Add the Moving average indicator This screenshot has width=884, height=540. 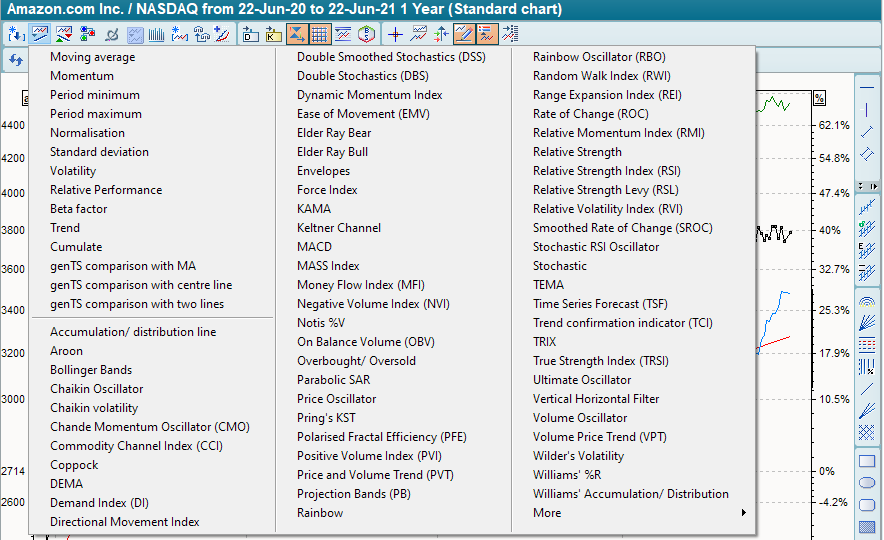click(92, 57)
